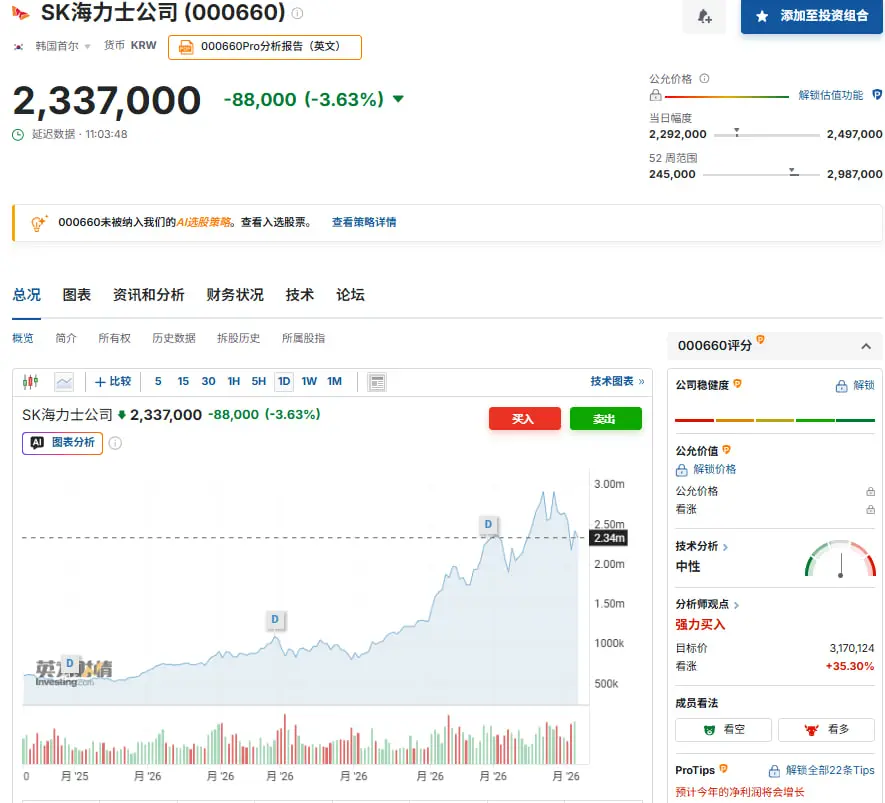Collapse the 000660评分 panel chevron

pyautogui.click(x=866, y=346)
